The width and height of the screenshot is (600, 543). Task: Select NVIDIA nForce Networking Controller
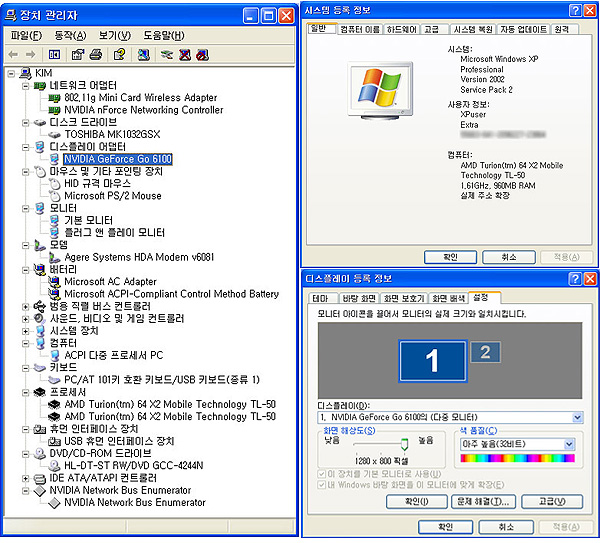(143, 110)
